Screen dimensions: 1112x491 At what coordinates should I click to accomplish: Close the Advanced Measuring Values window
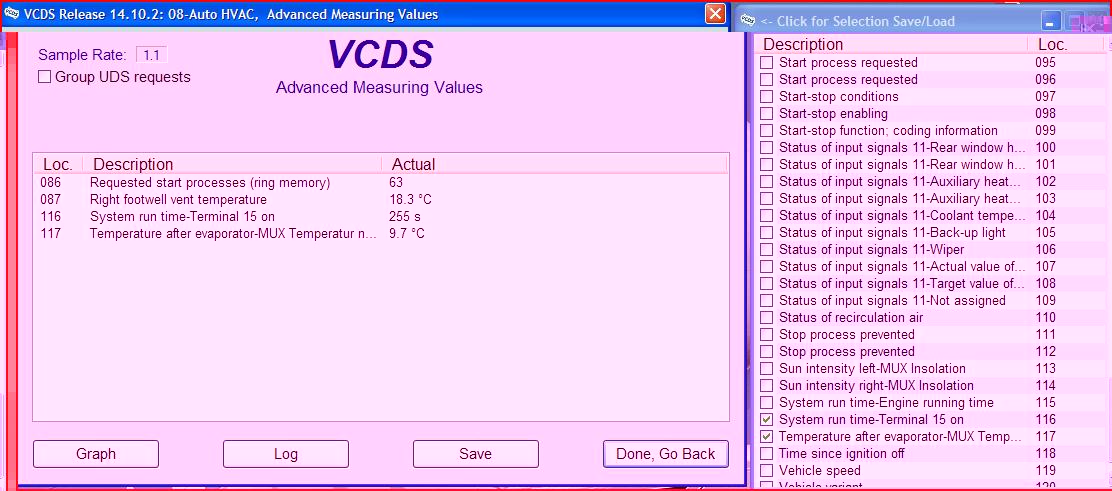(x=716, y=13)
